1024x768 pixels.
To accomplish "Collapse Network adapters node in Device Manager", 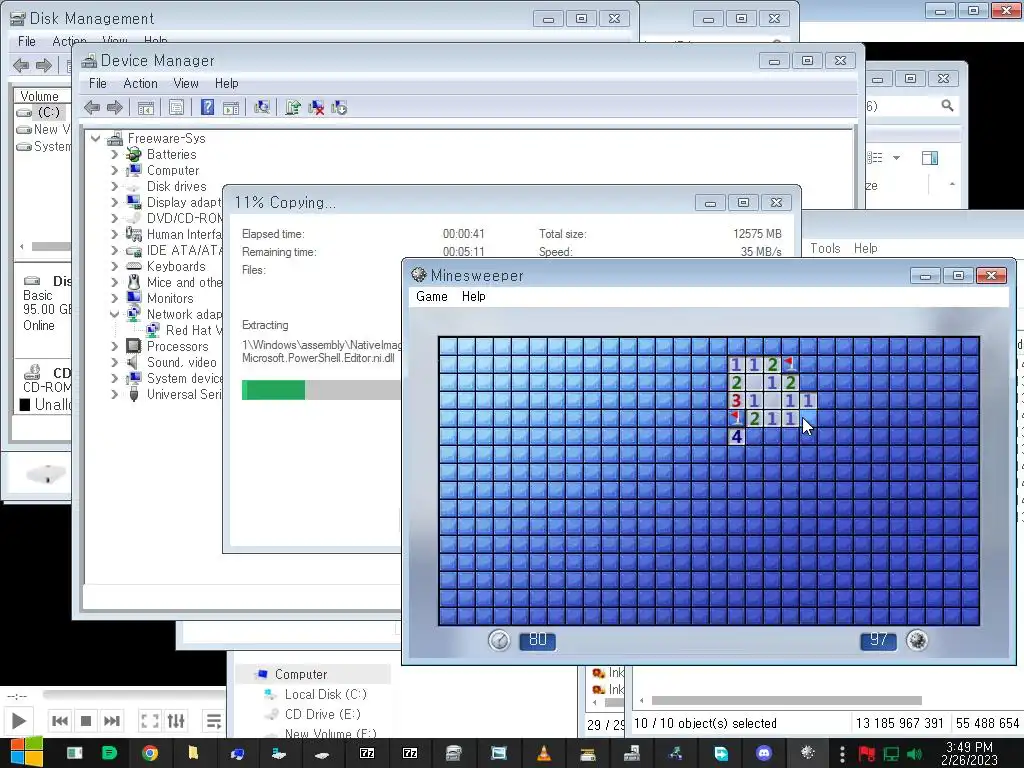I will 115,315.
